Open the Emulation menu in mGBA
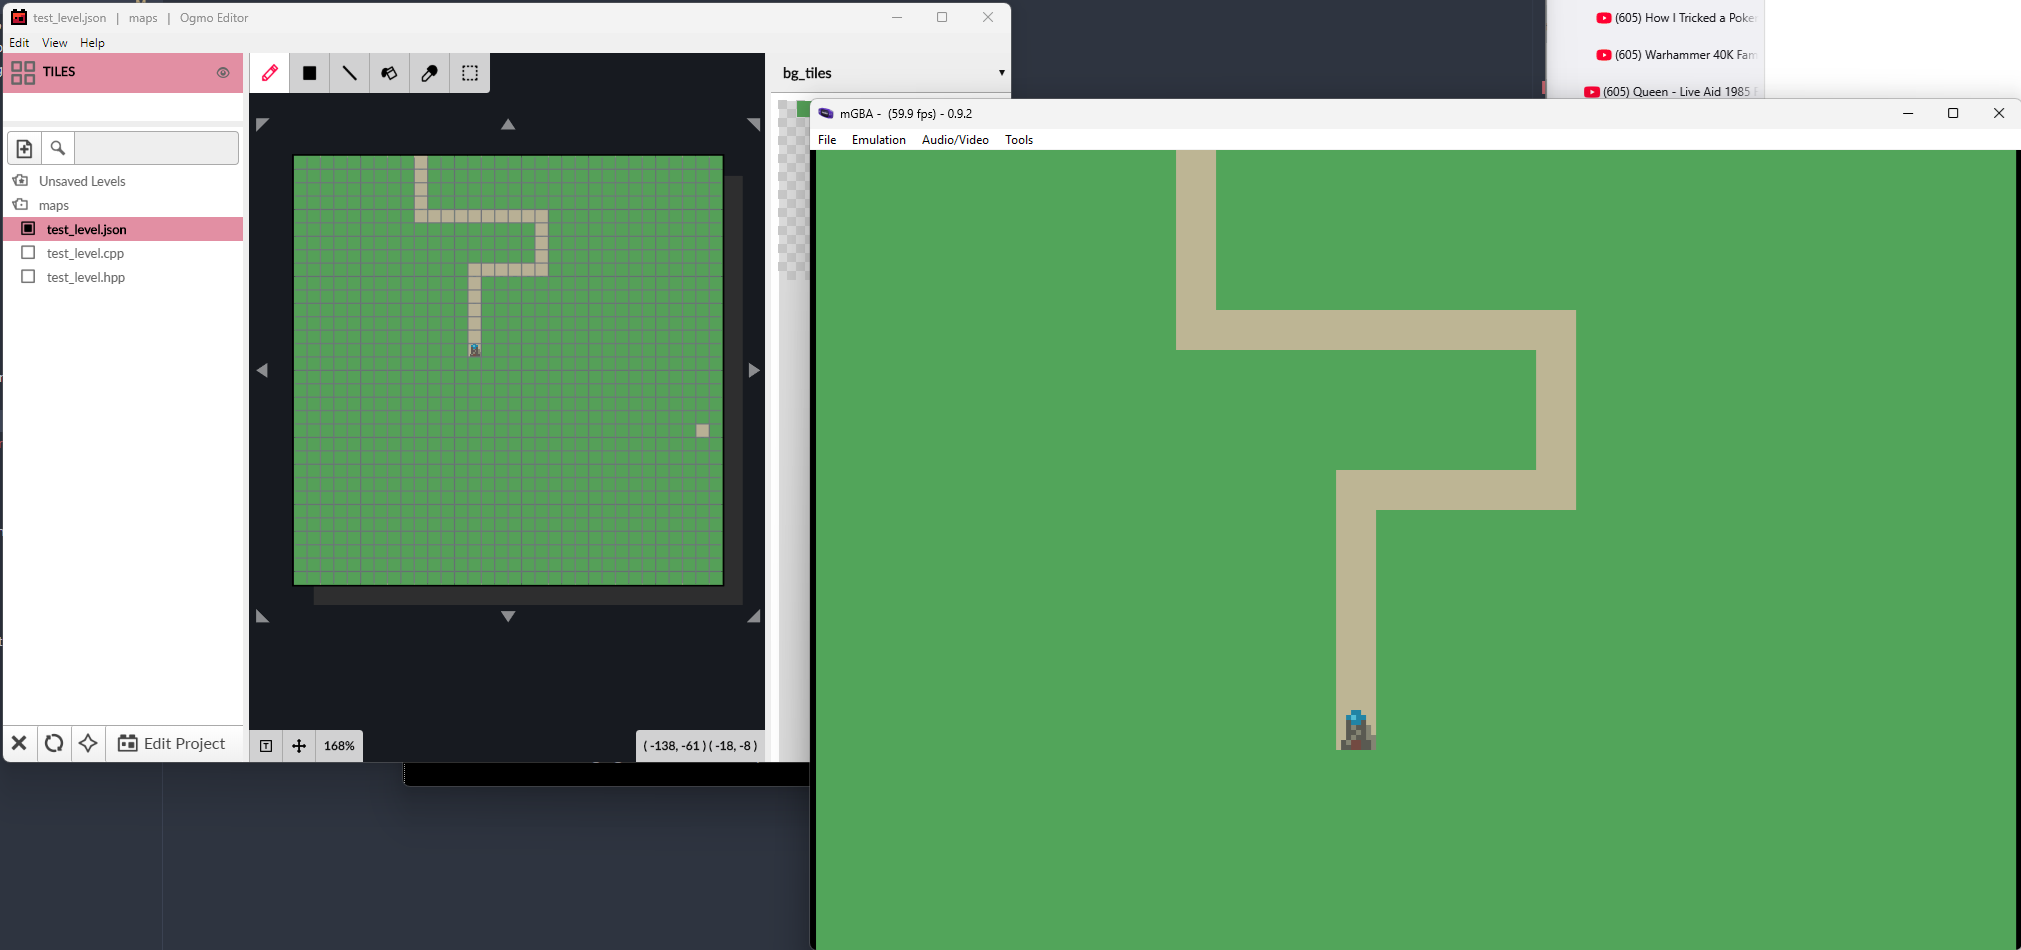 (877, 139)
